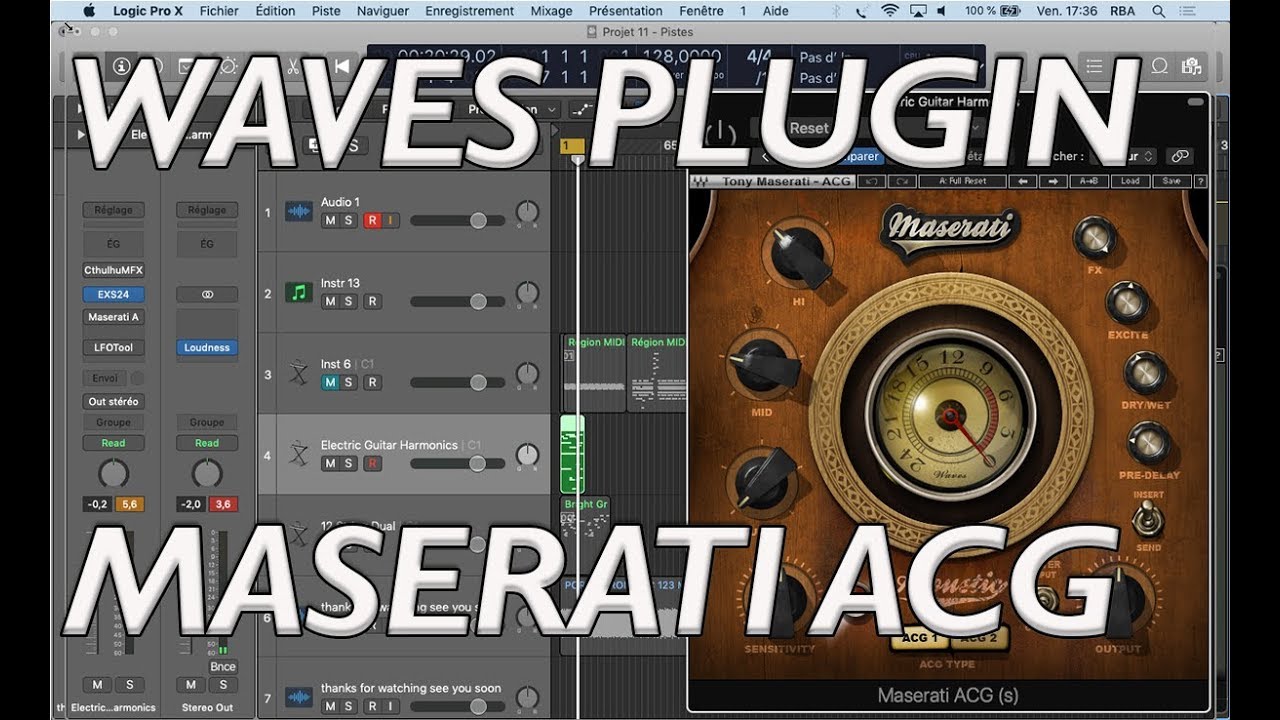Image resolution: width=1280 pixels, height=720 pixels.
Task: Click the Save button in the Waves plugin
Action: (x=1171, y=182)
